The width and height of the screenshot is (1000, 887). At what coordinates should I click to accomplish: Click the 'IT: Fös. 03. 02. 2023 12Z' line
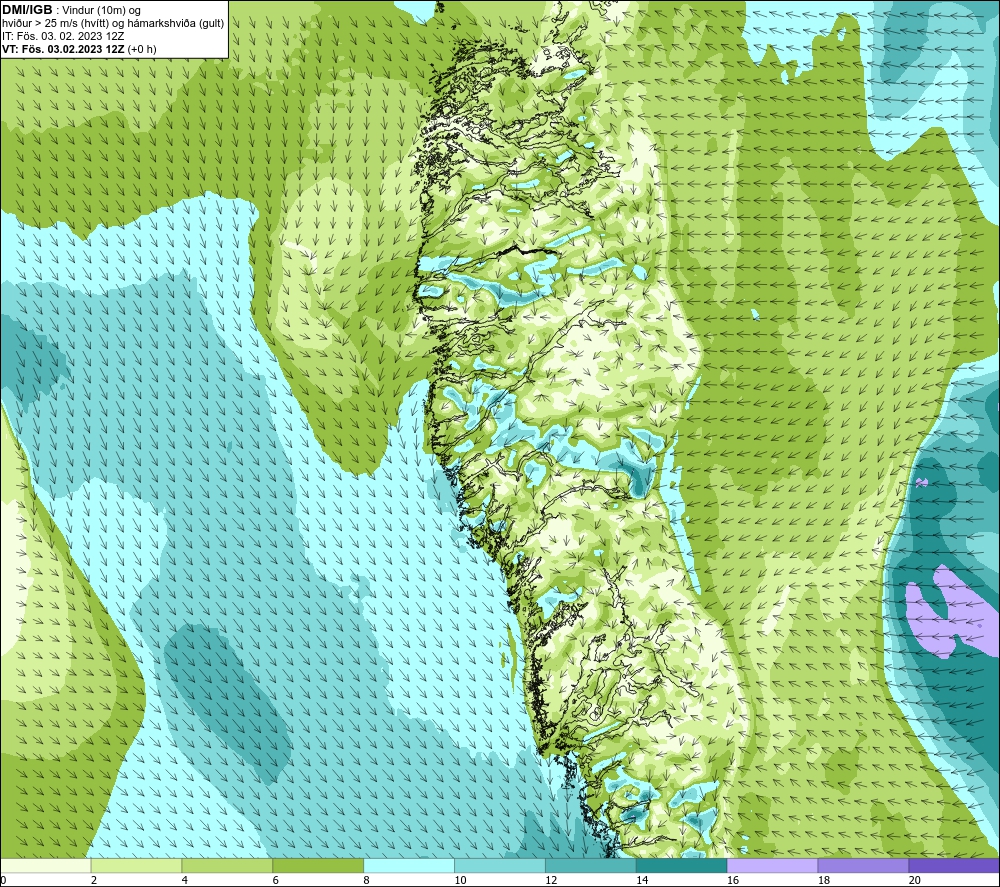point(63,36)
